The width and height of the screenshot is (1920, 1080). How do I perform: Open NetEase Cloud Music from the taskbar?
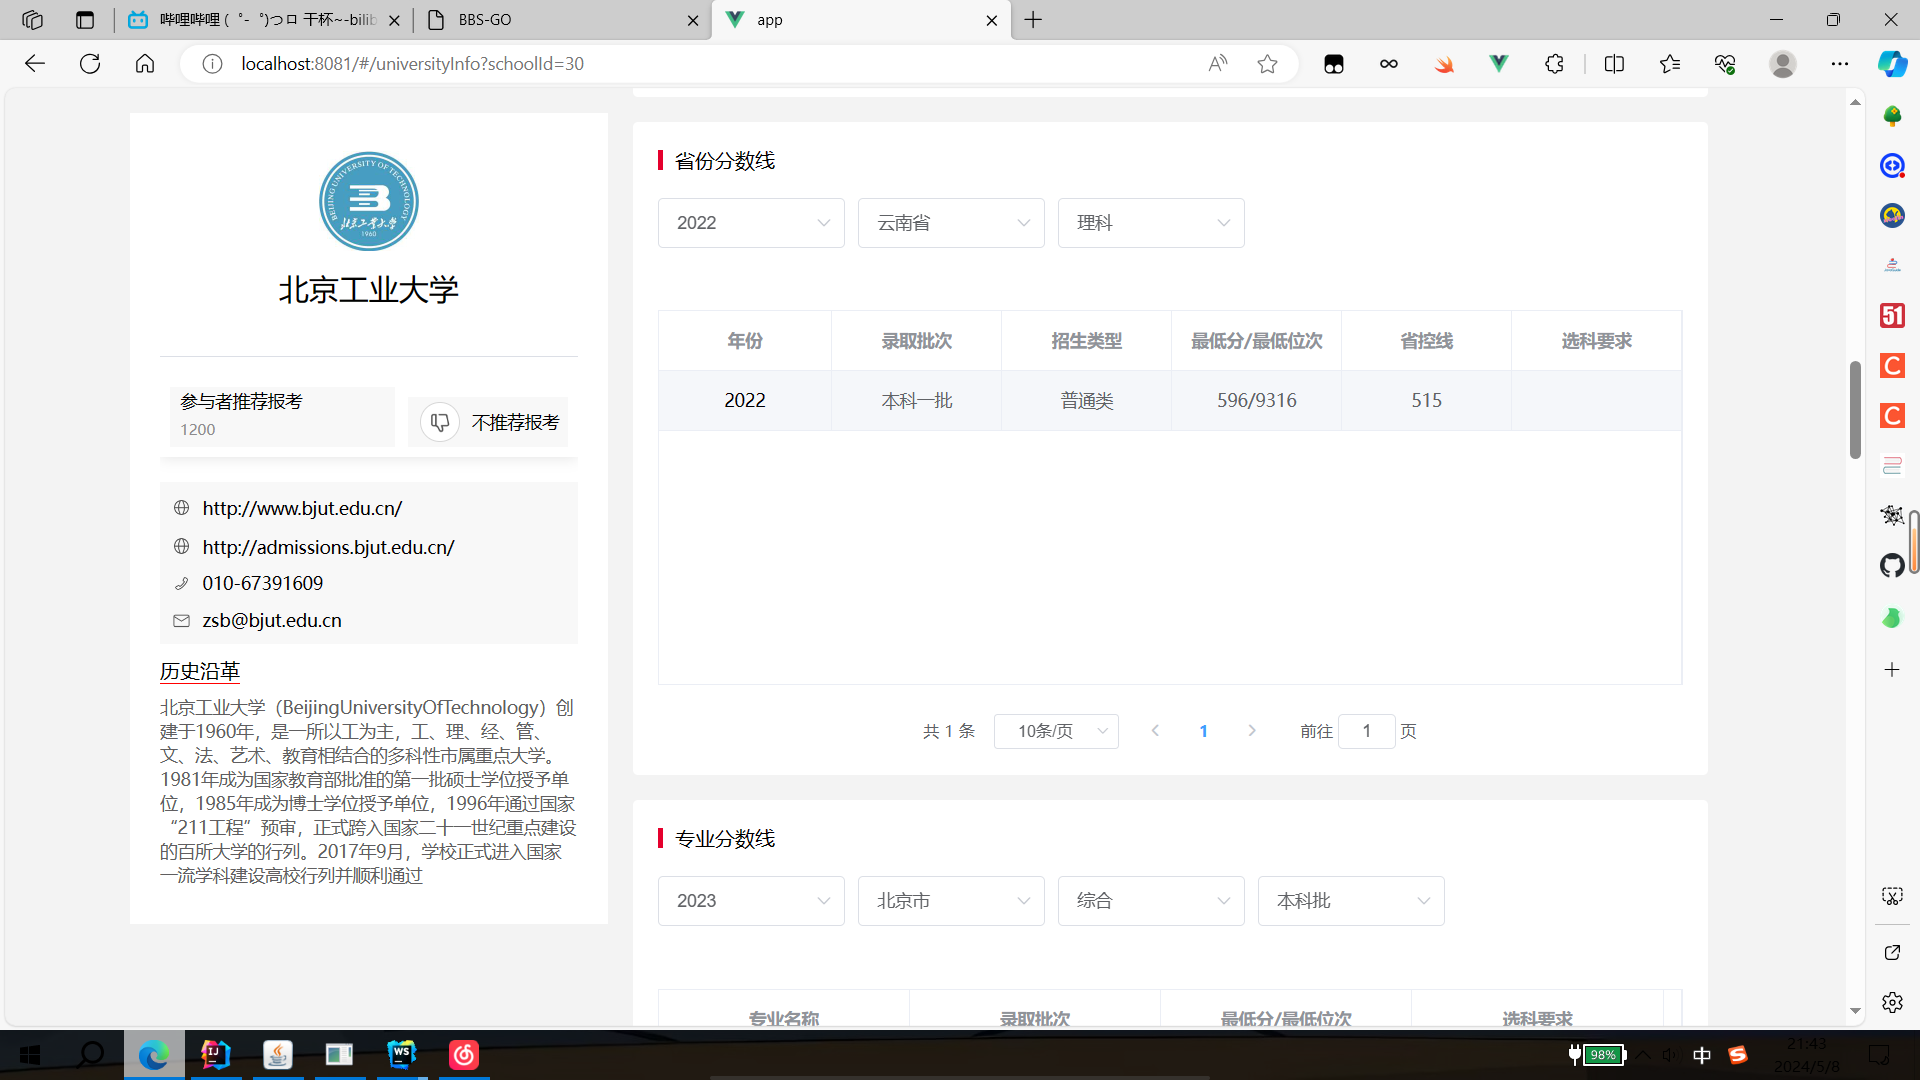point(464,1054)
